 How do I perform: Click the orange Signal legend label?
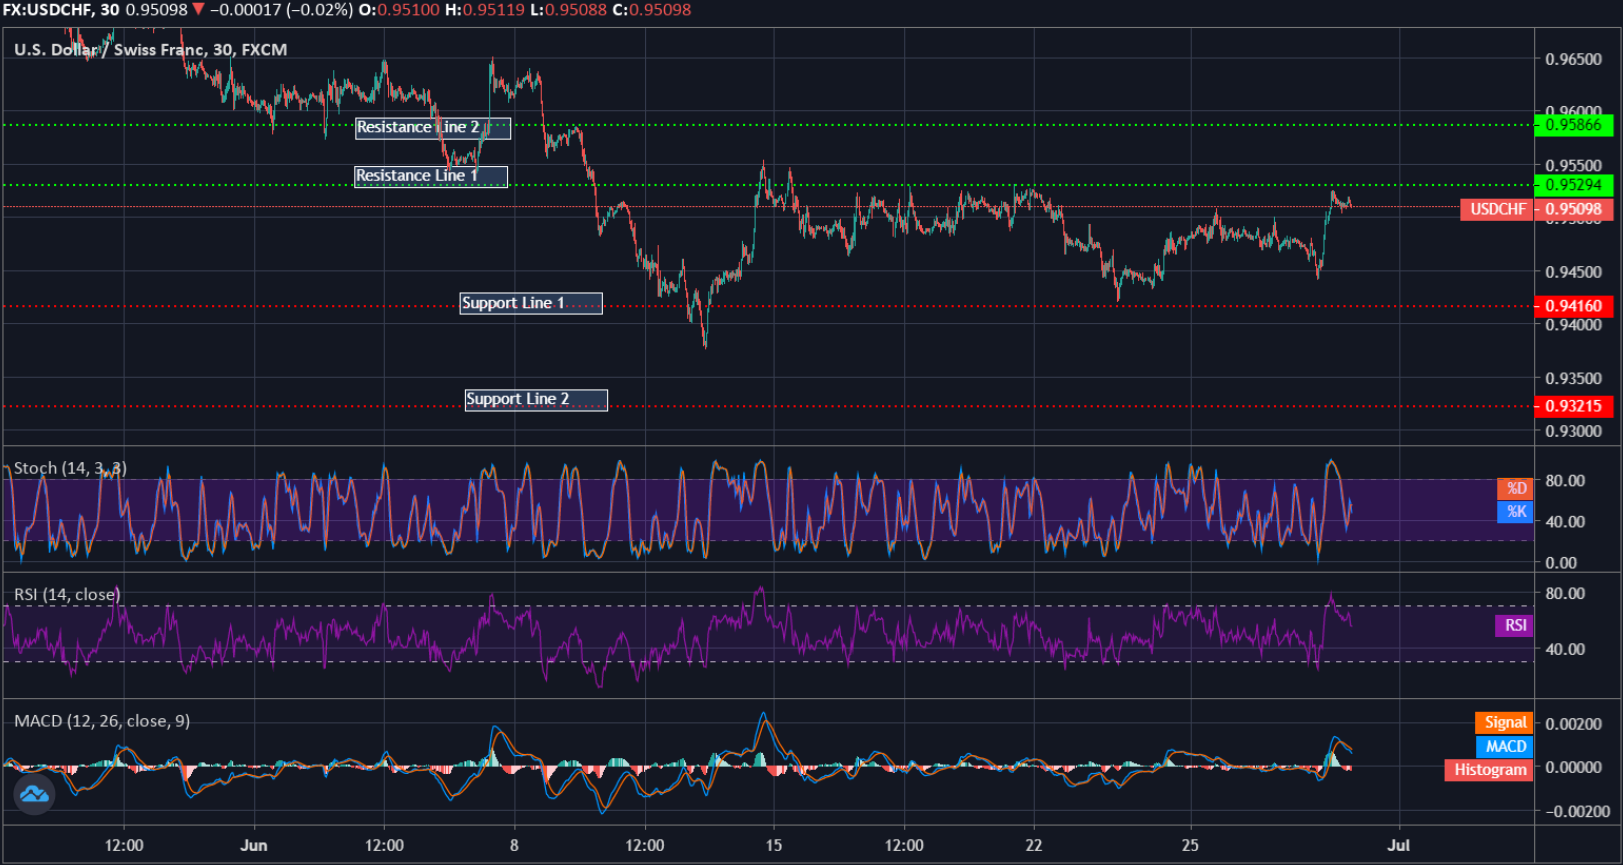pos(1504,722)
